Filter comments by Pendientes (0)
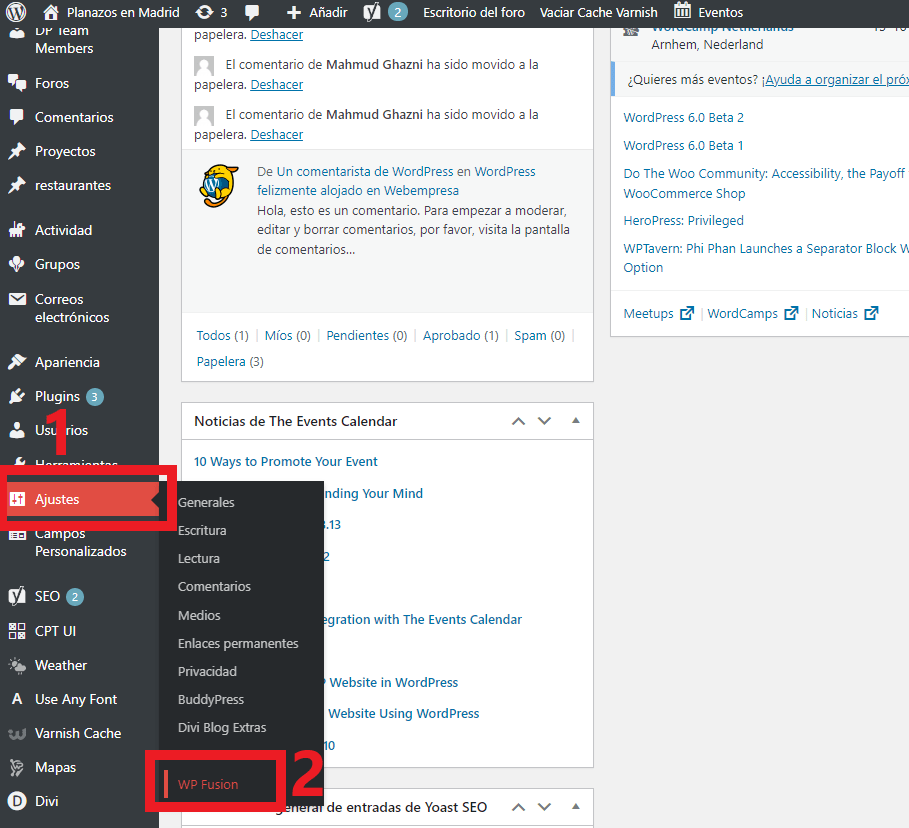The image size is (909, 828). coord(366,335)
